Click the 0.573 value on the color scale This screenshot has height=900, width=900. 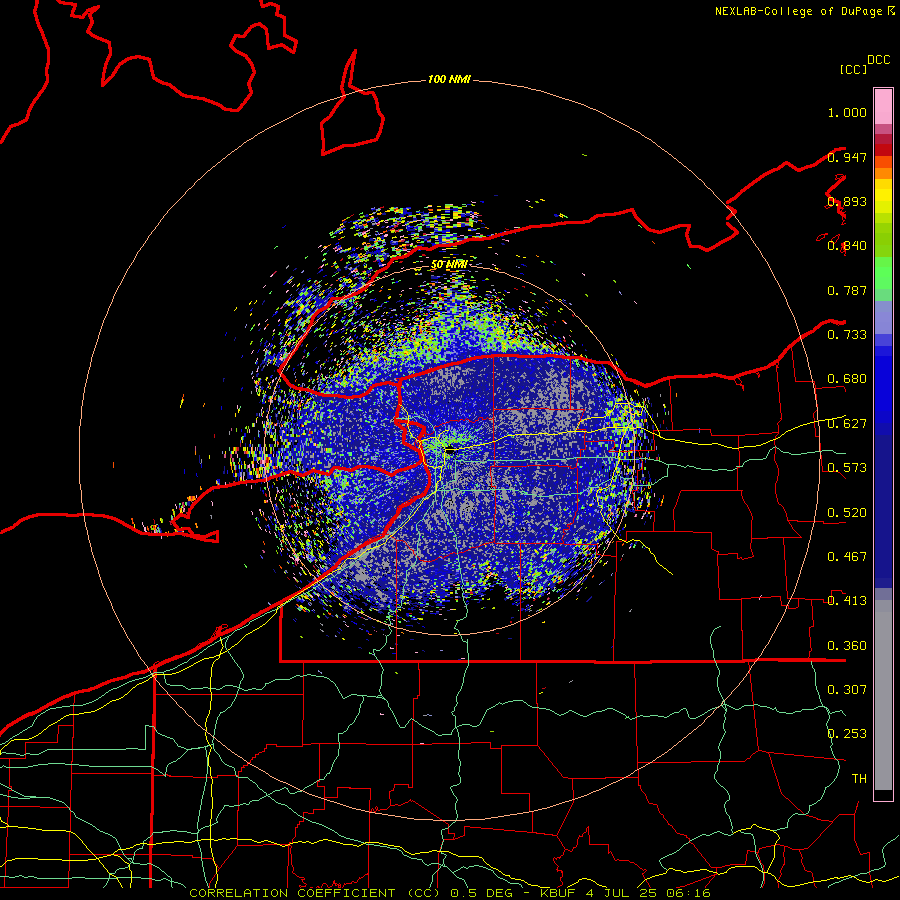pos(847,467)
